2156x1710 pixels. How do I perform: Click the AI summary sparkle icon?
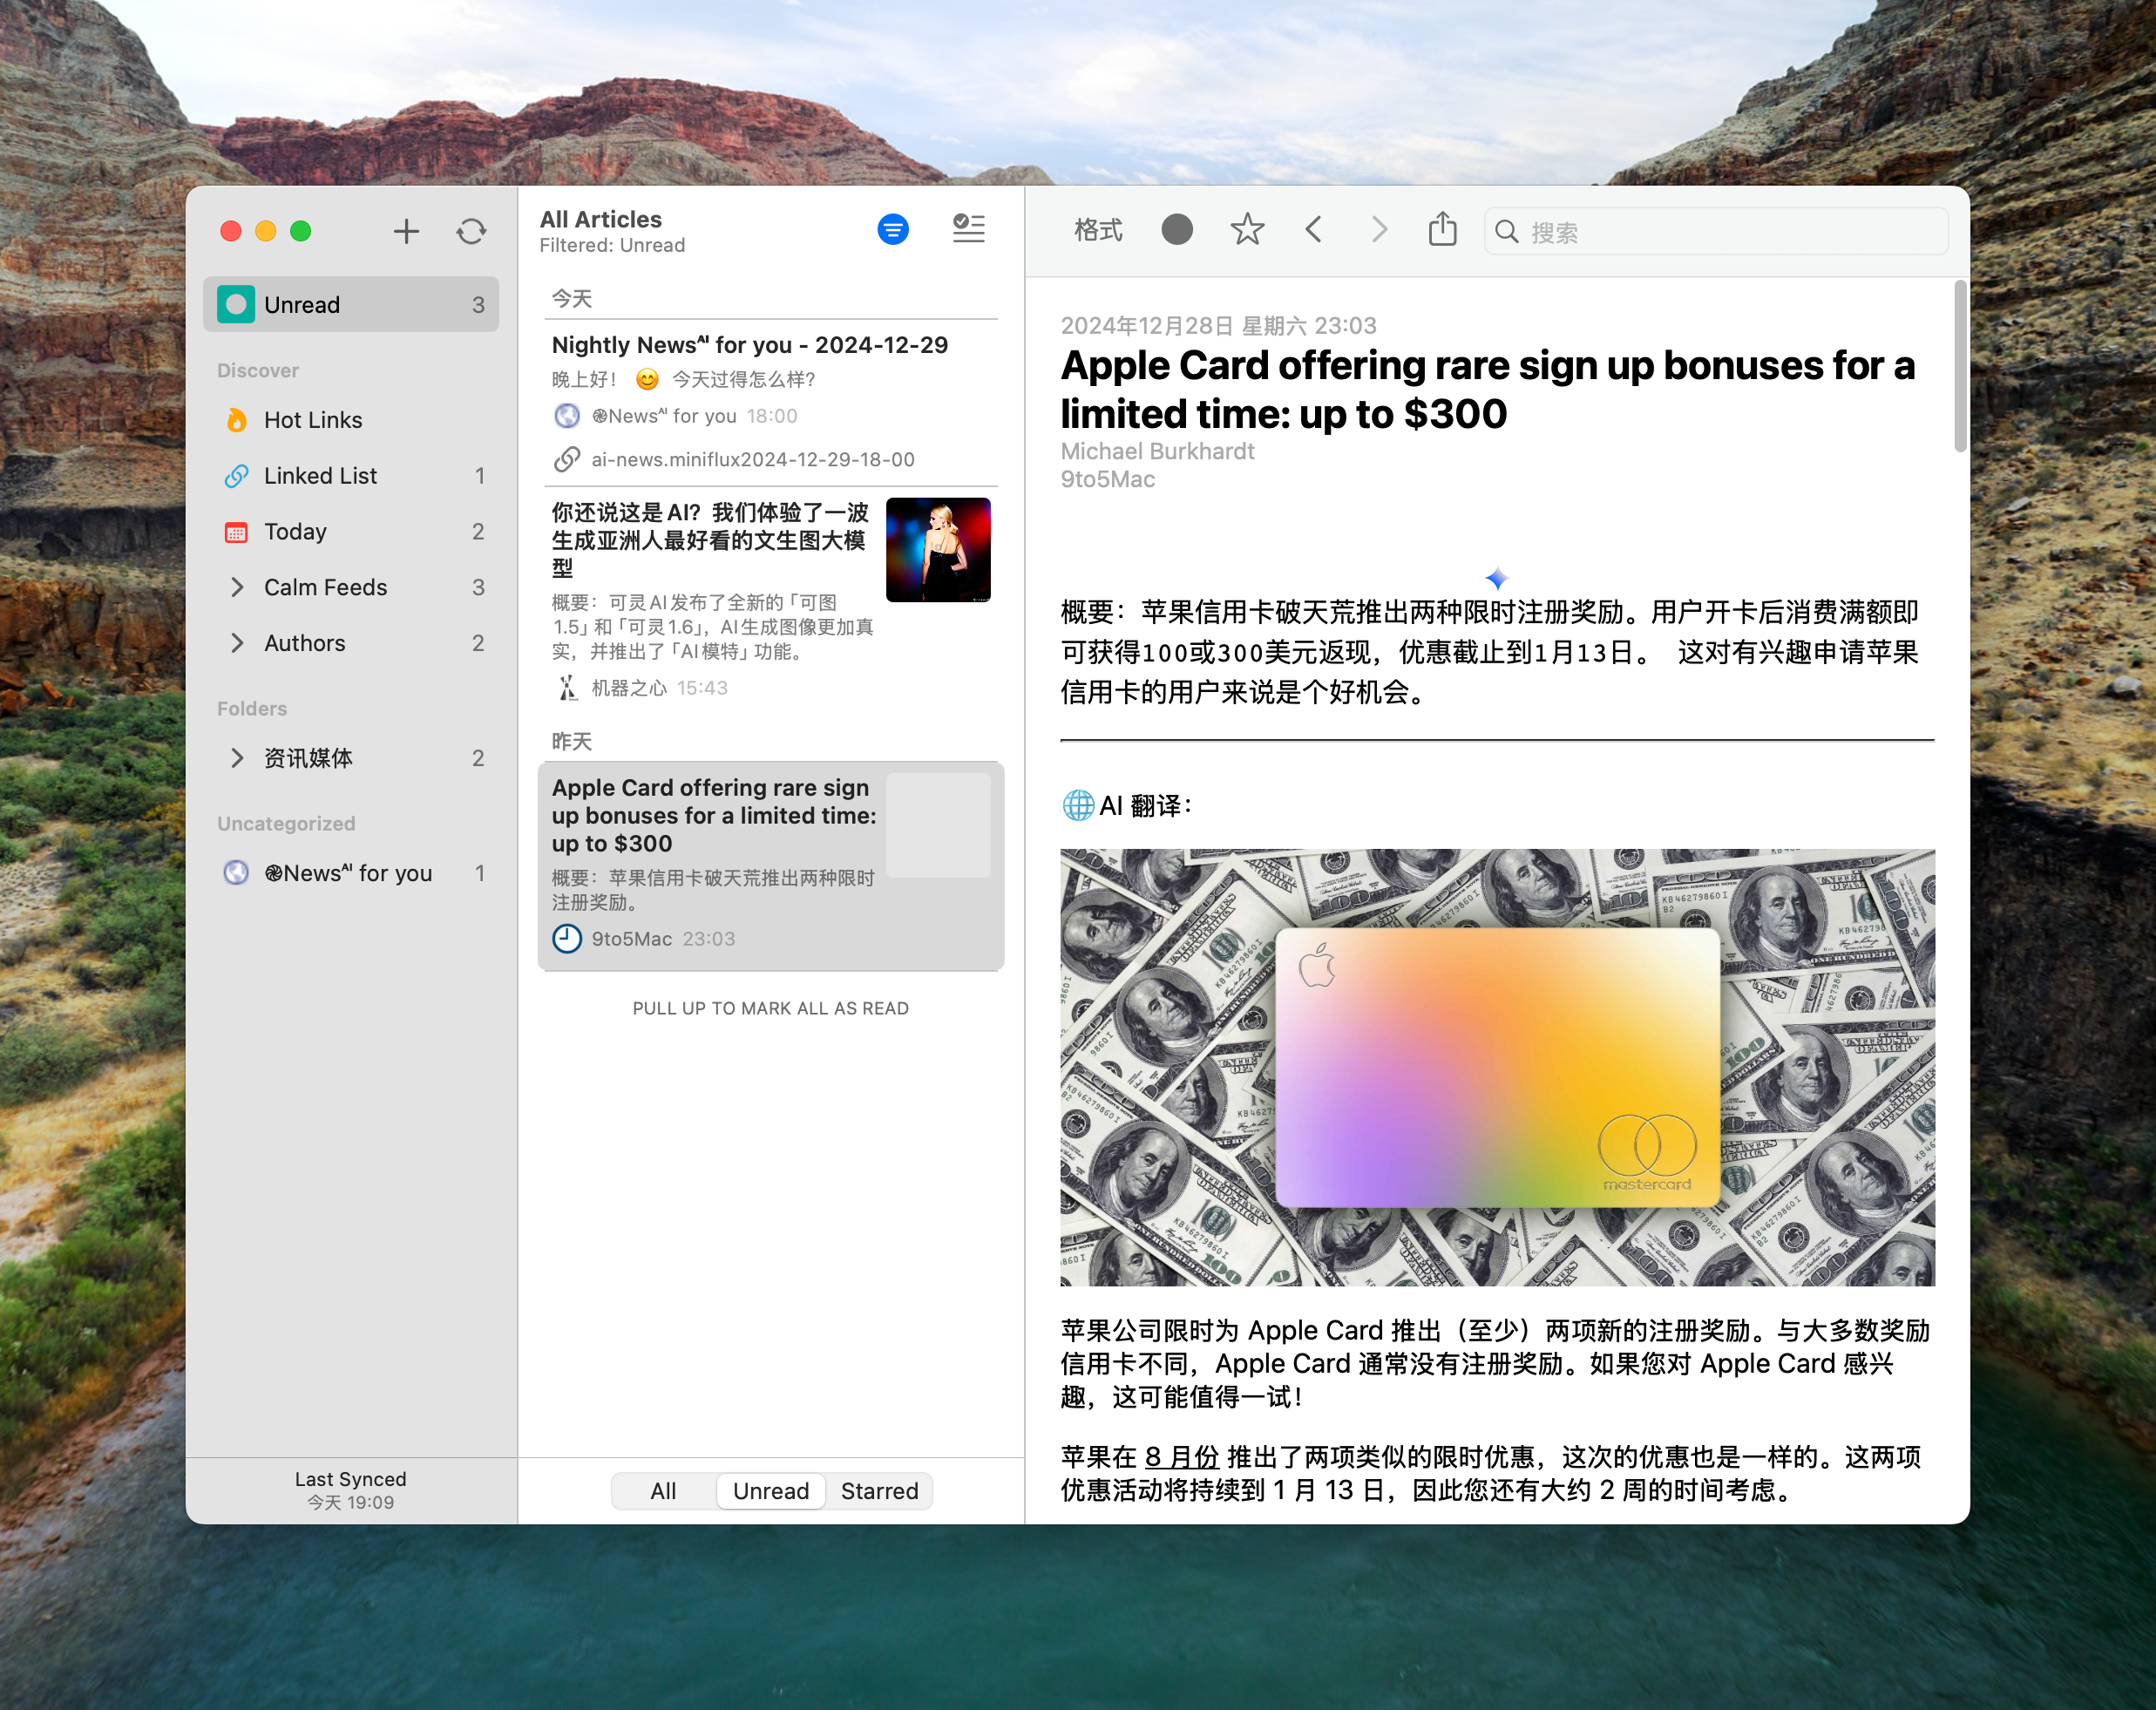pyautogui.click(x=1496, y=578)
